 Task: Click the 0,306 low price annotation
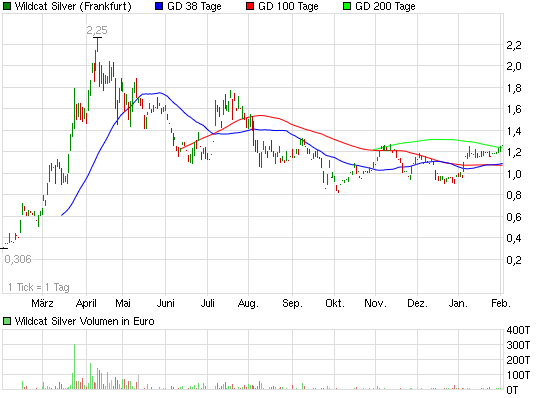coord(18,259)
